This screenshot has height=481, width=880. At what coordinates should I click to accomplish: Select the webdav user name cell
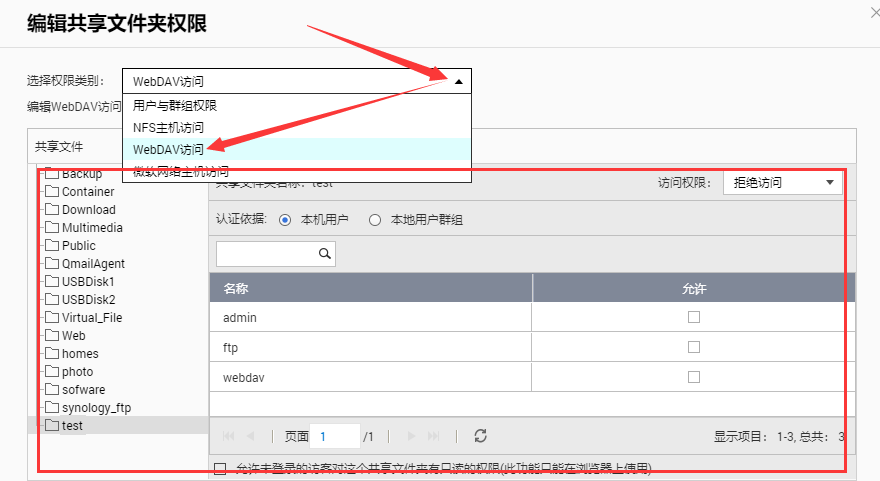click(x=244, y=378)
